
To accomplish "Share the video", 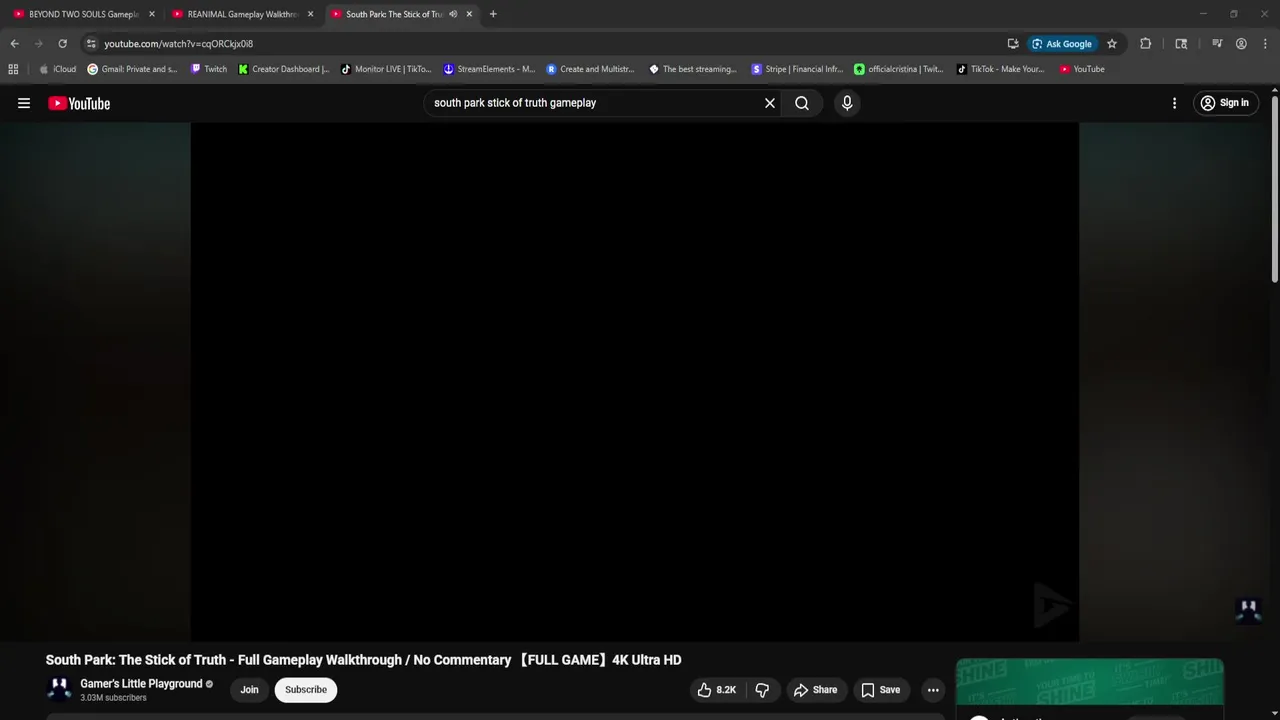I will (x=815, y=690).
